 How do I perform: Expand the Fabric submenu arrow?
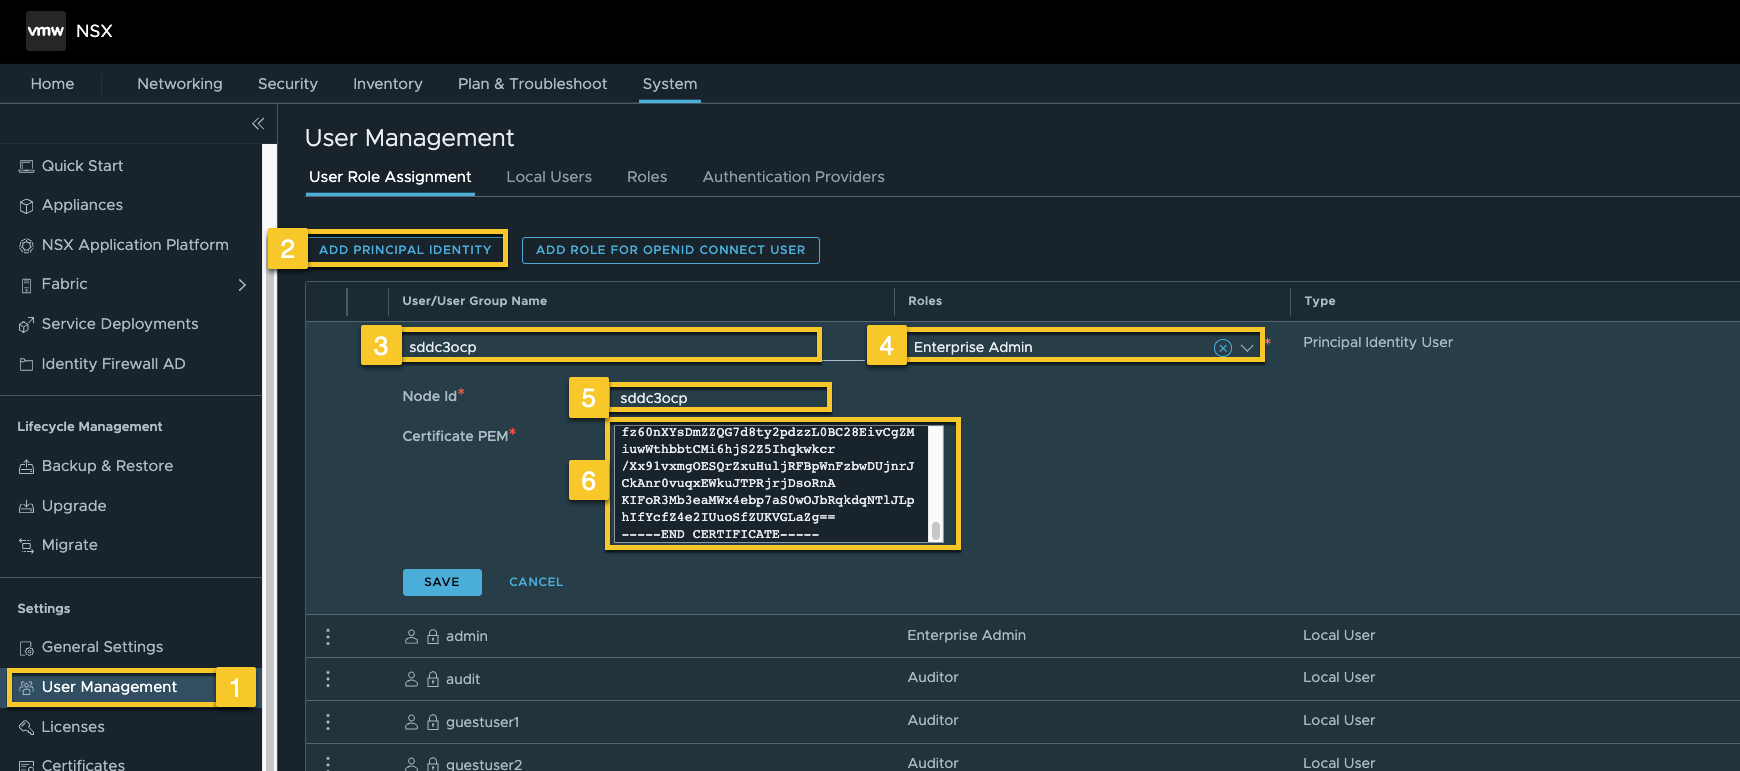(x=242, y=285)
